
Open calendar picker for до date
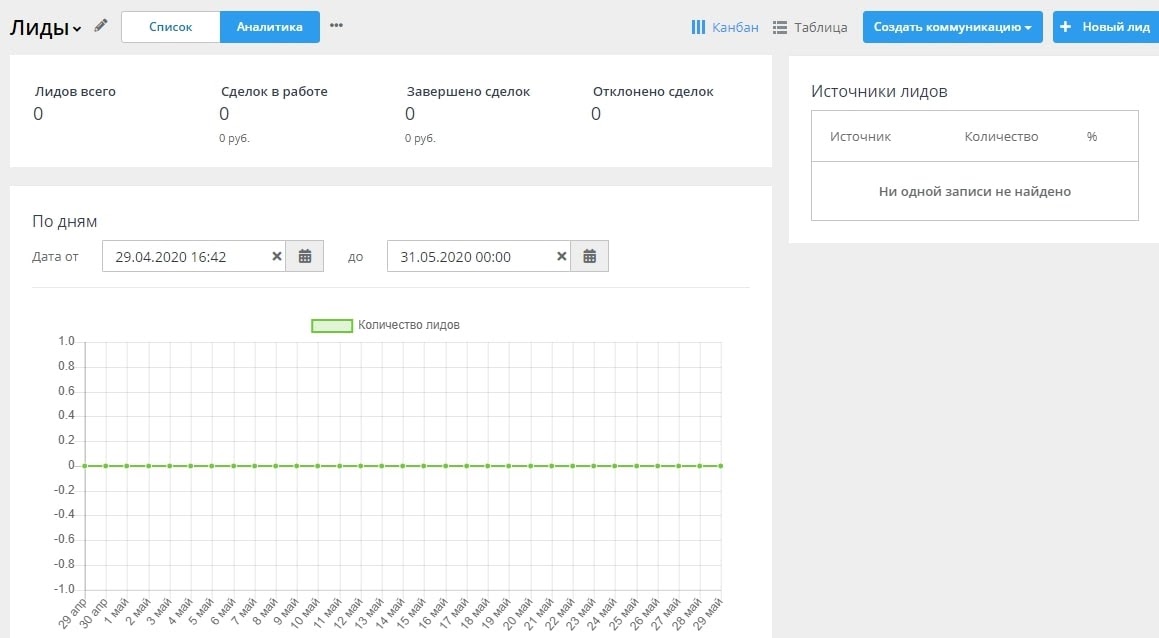pos(589,257)
